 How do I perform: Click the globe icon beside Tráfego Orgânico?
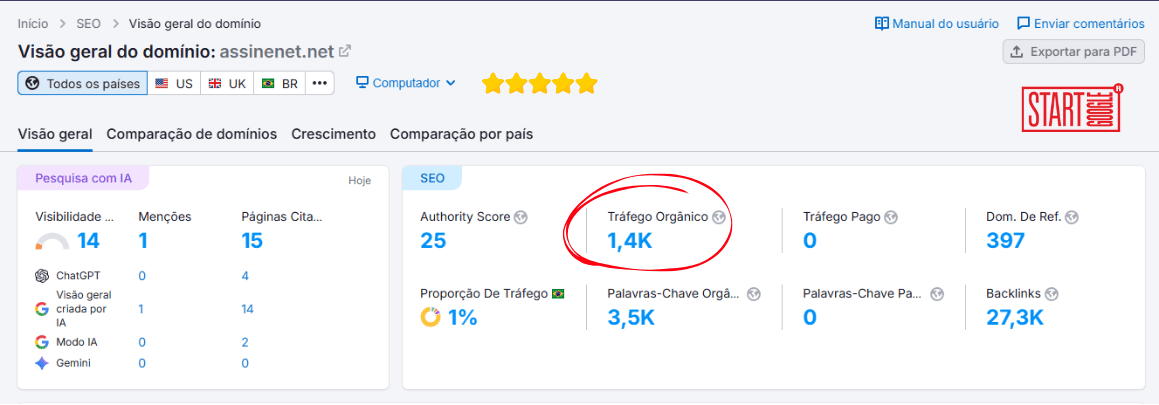tap(718, 217)
